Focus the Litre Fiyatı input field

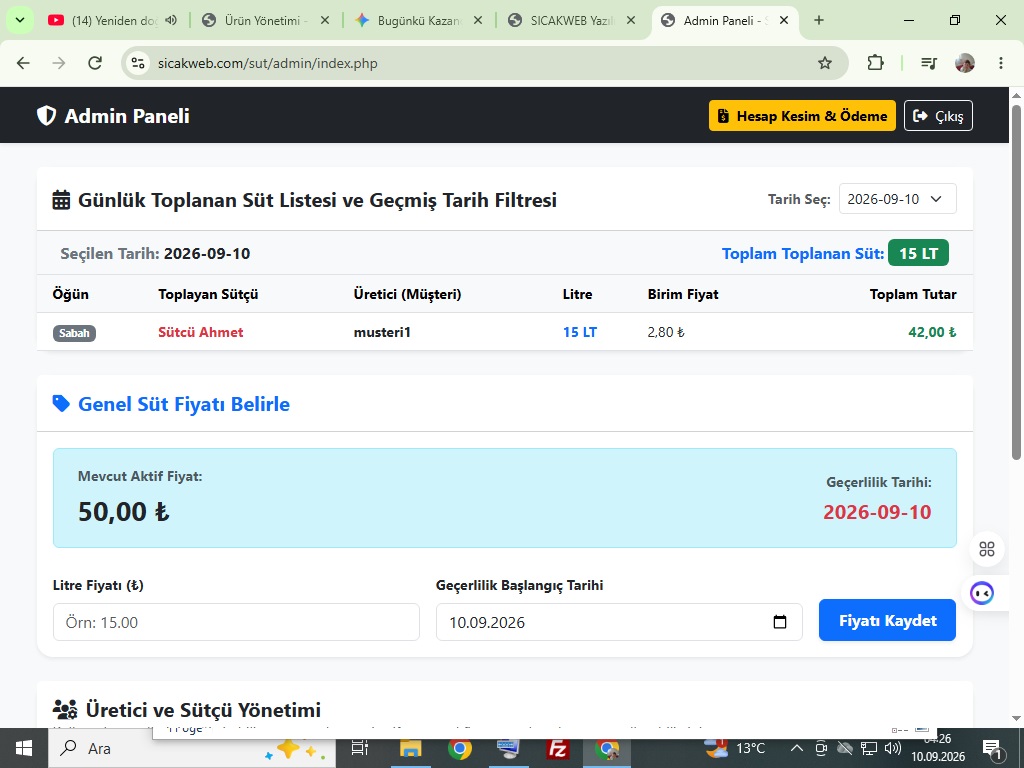tap(236, 622)
